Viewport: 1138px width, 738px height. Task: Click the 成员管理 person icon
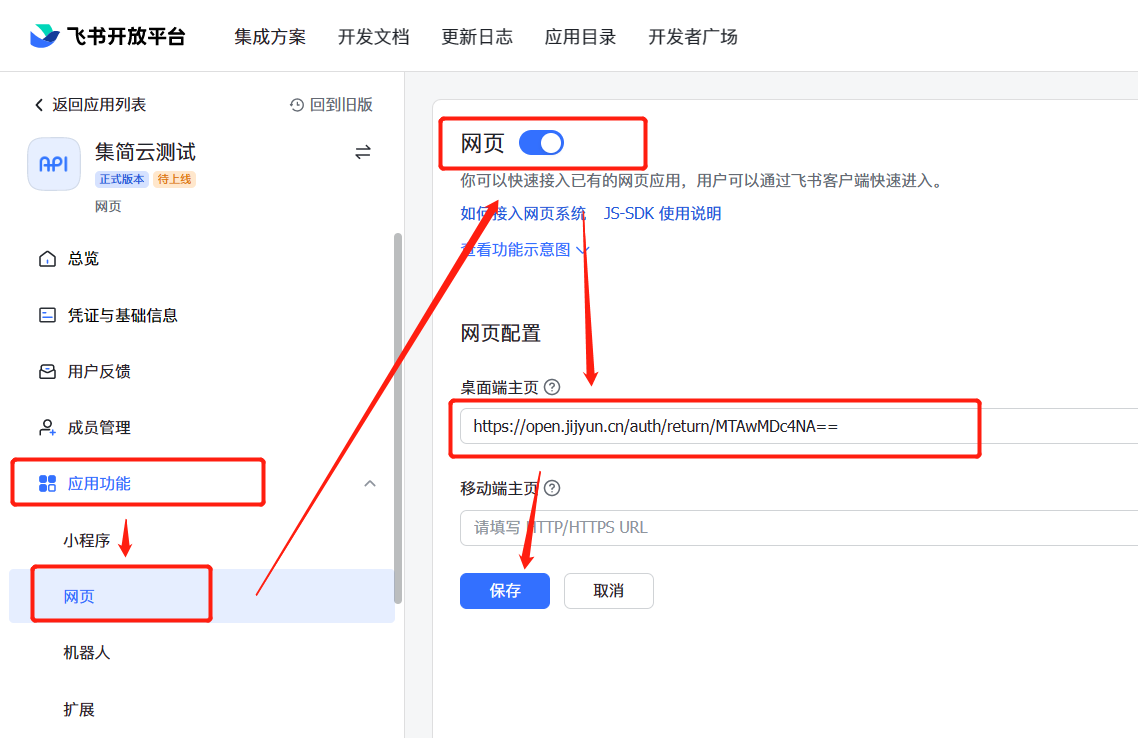pyautogui.click(x=47, y=427)
